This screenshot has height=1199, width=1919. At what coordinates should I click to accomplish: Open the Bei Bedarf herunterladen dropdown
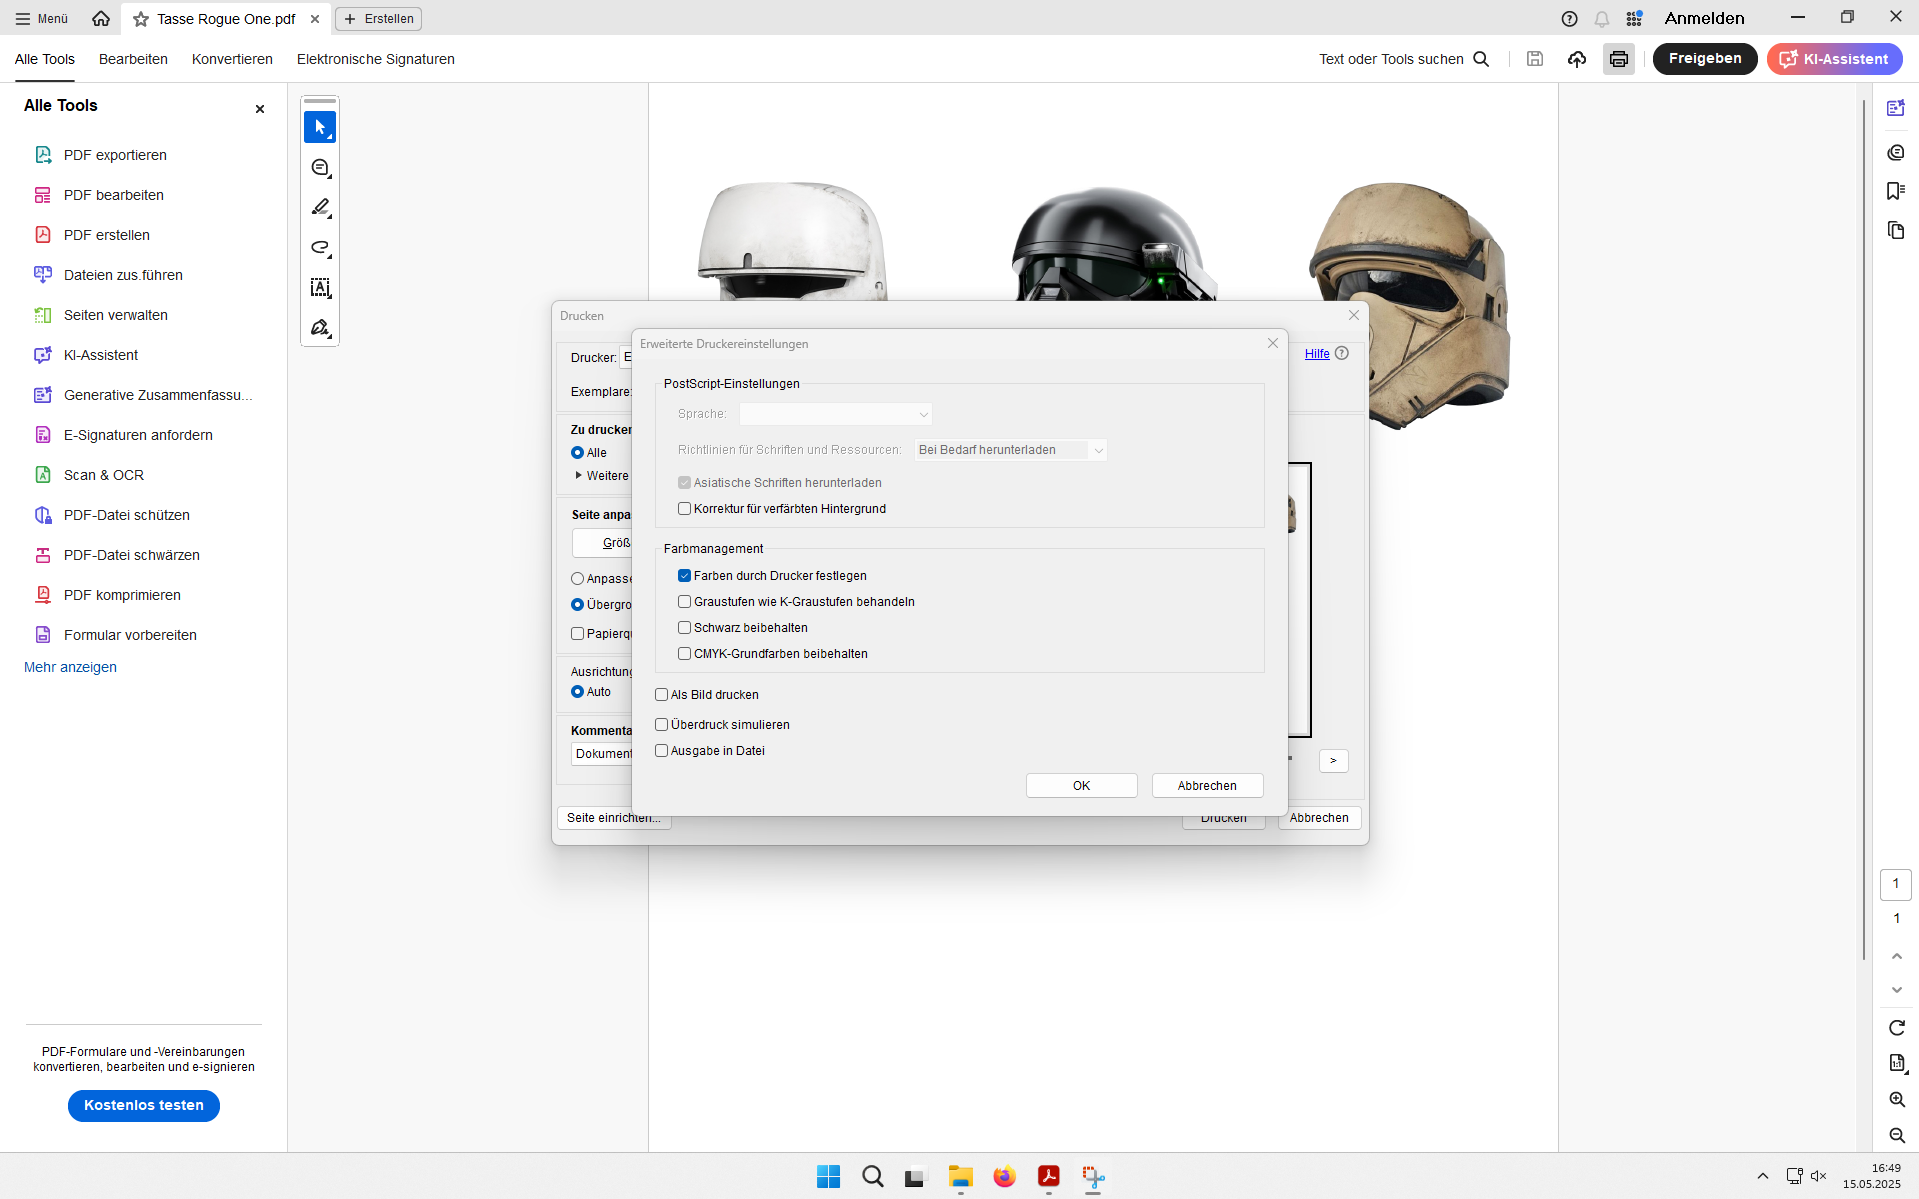pyautogui.click(x=1010, y=450)
